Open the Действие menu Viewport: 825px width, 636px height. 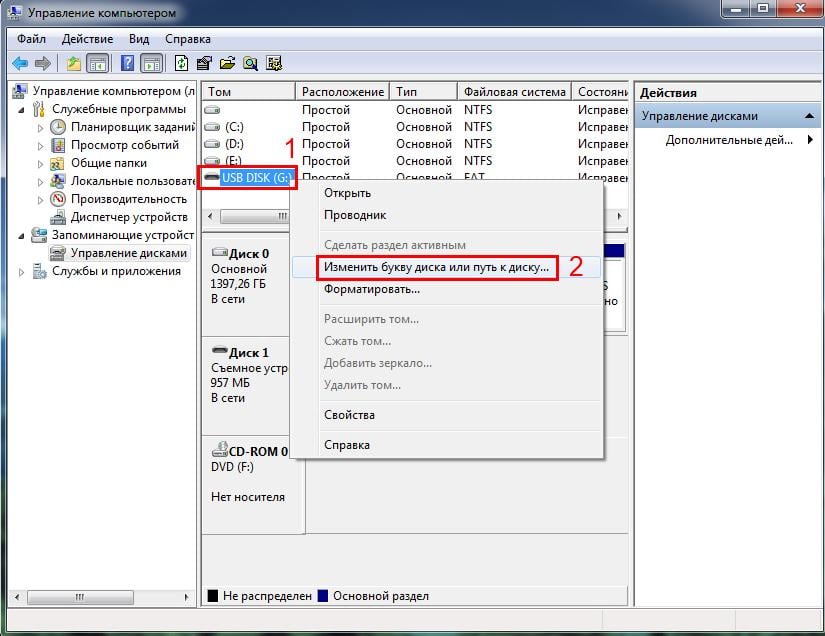click(87, 39)
